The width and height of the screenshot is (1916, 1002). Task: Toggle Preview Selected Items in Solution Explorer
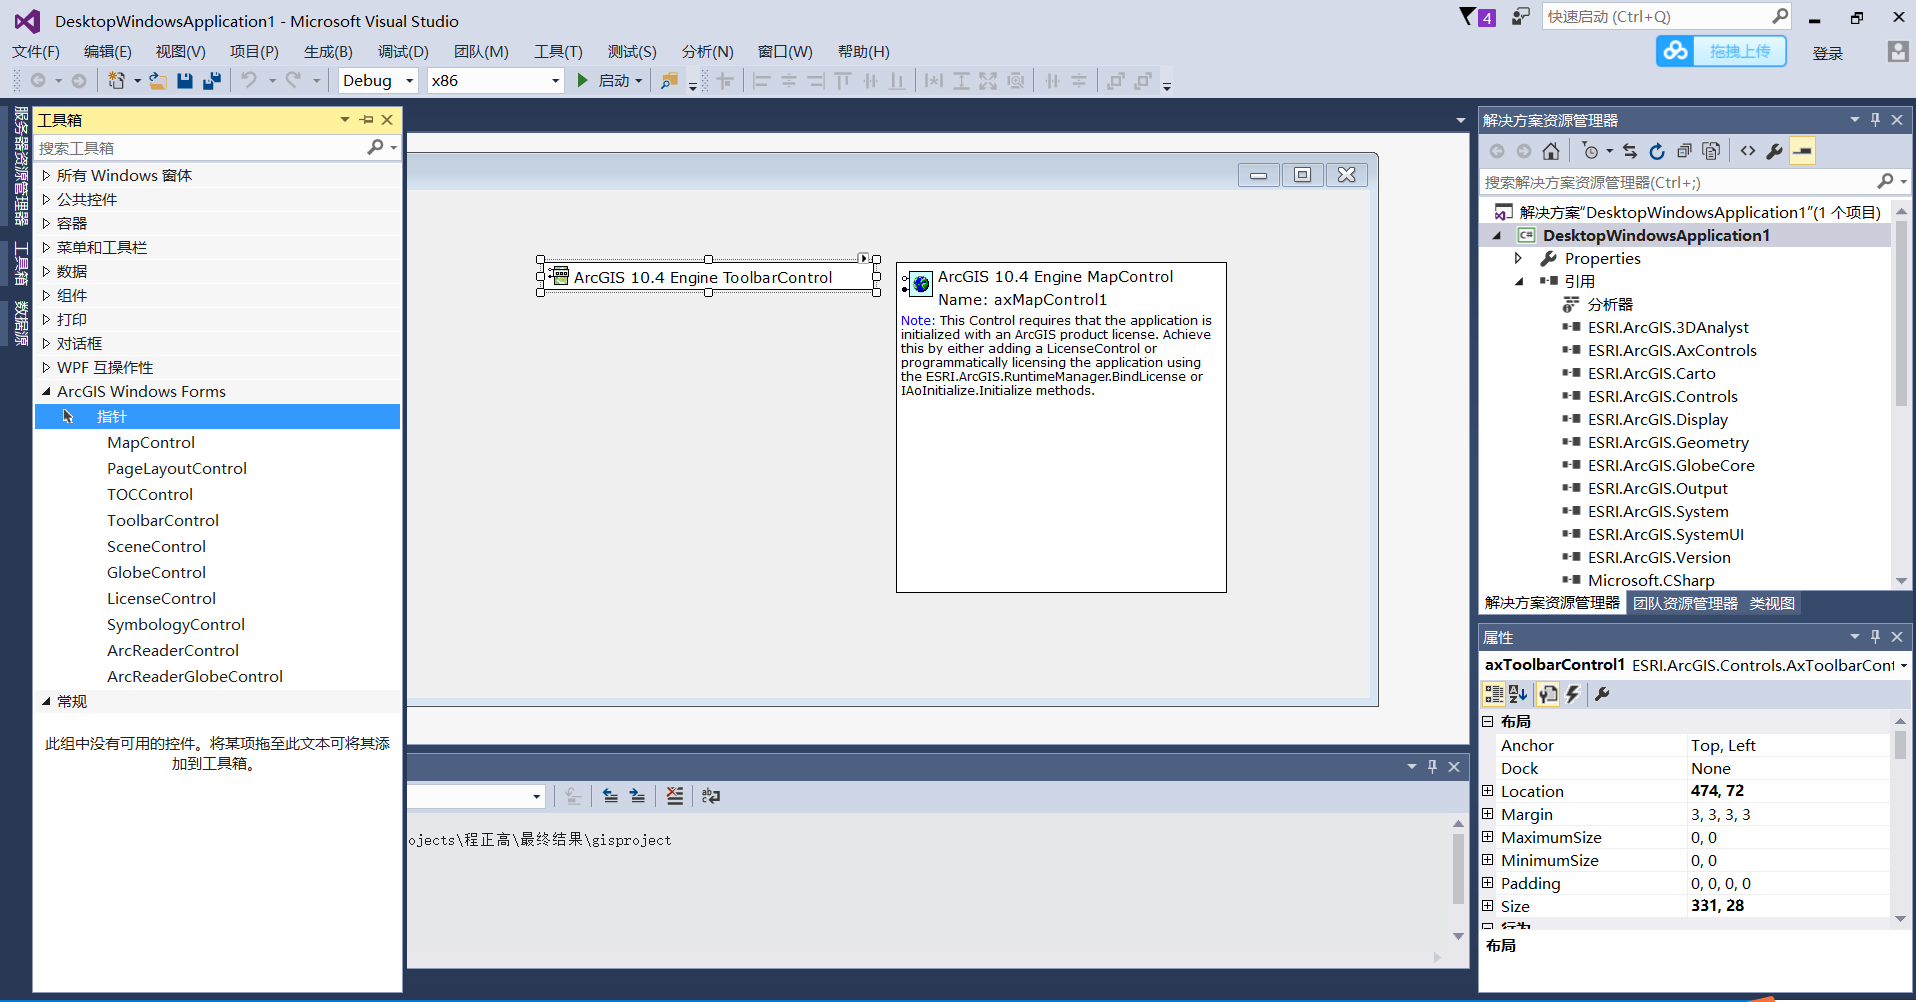click(1804, 150)
